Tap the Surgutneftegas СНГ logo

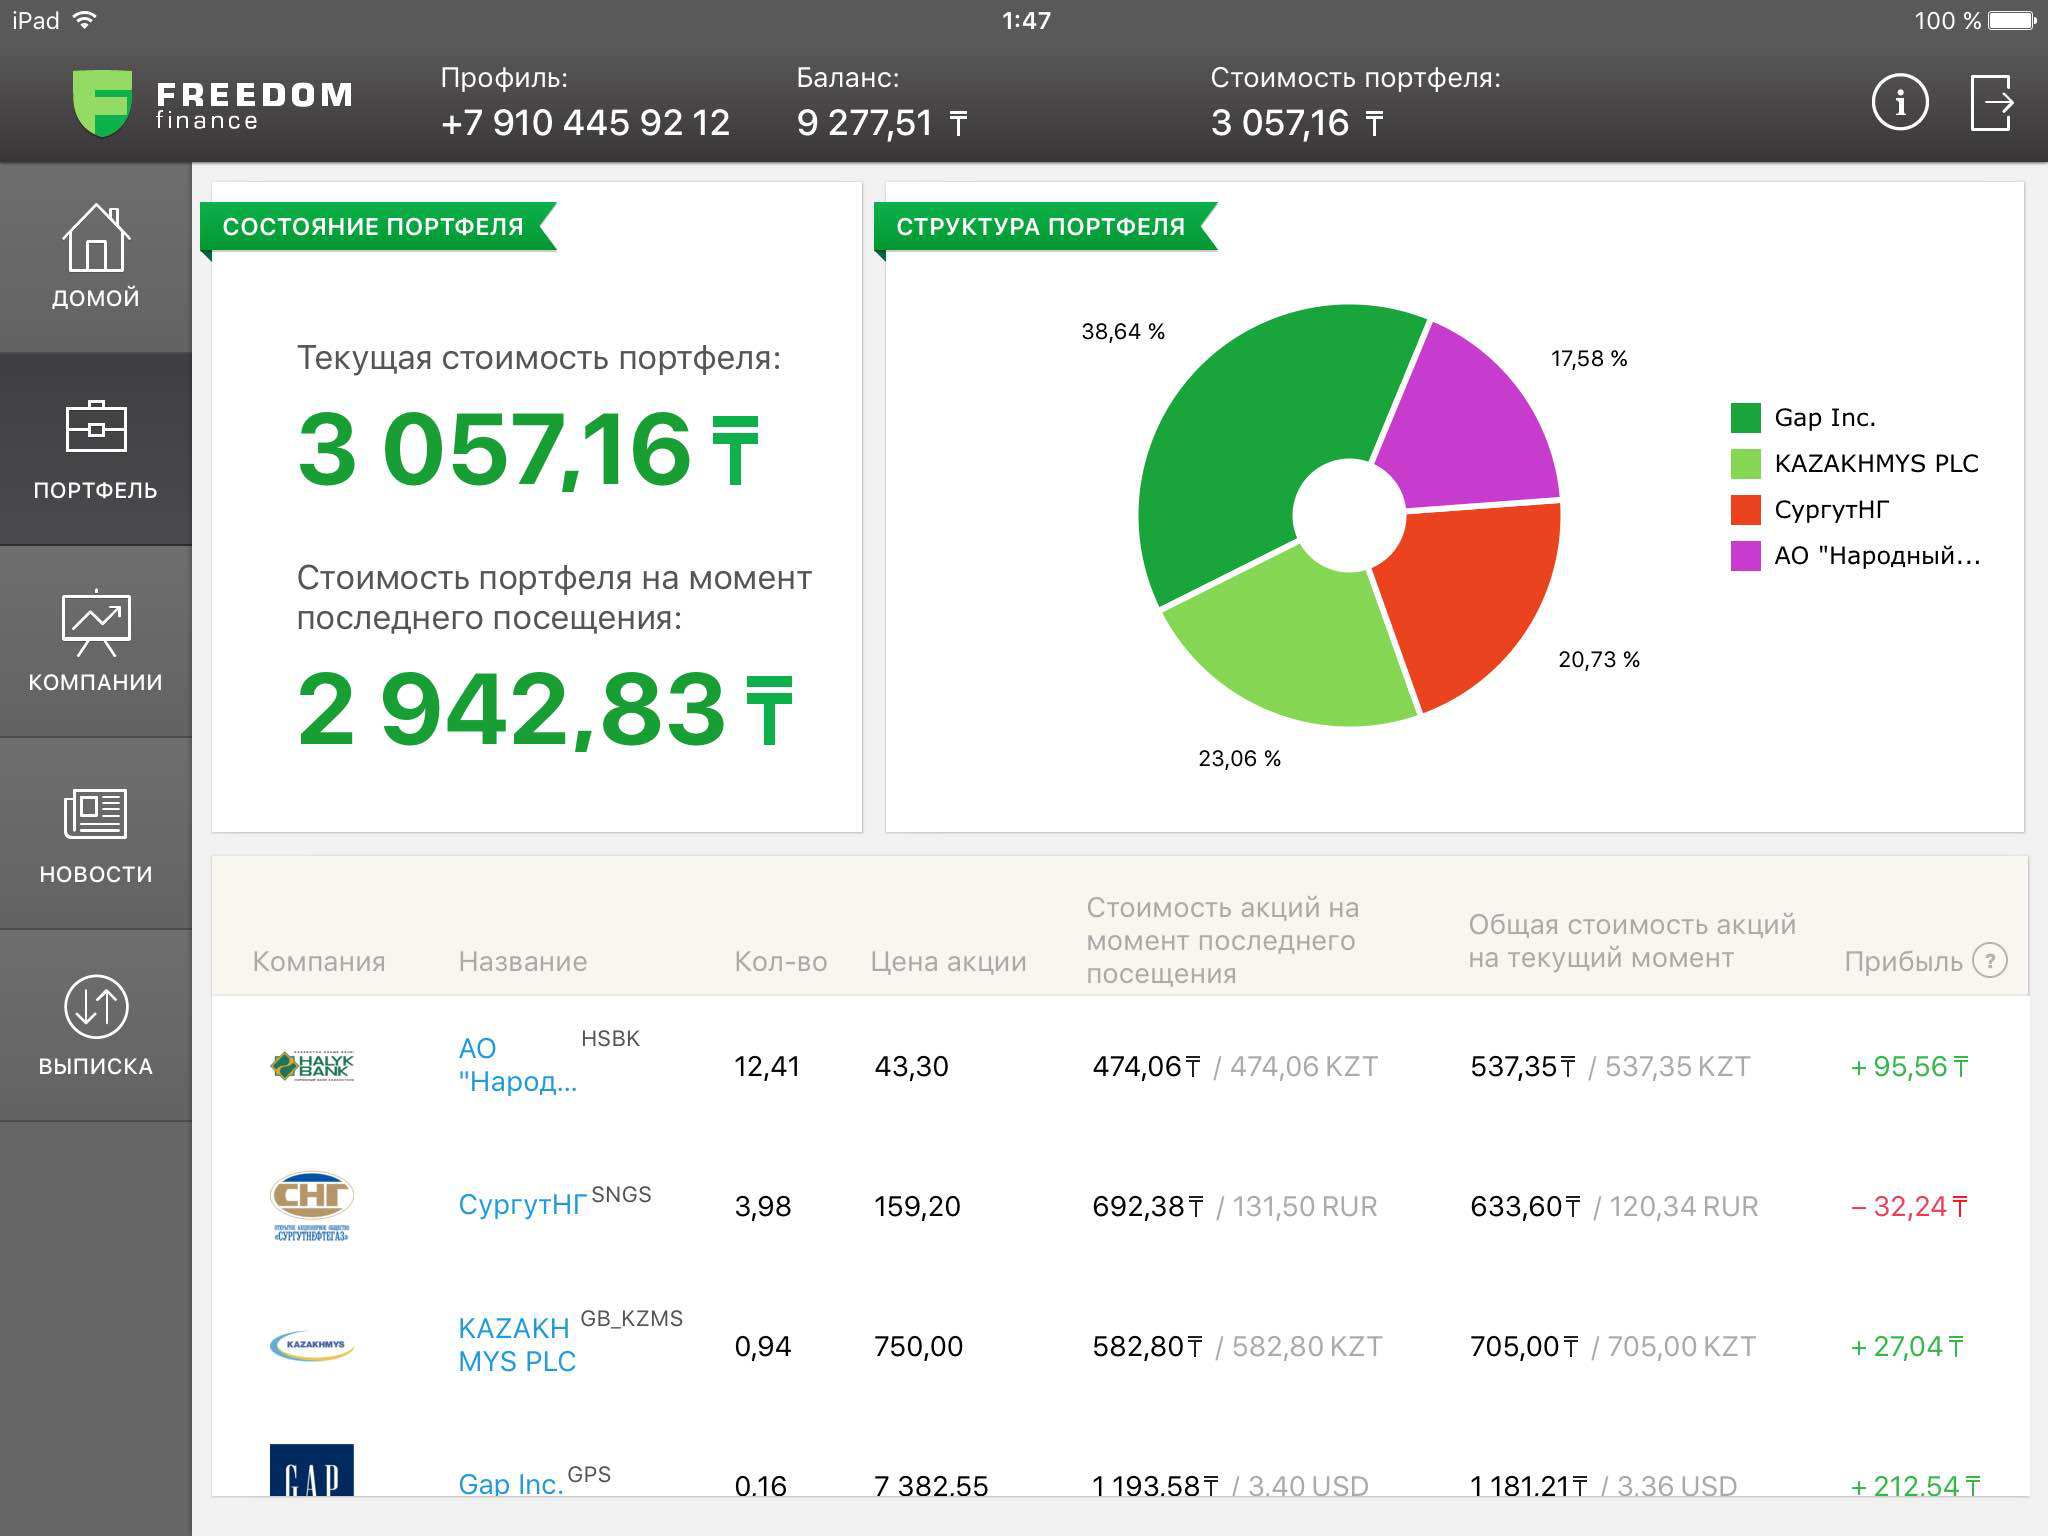(x=312, y=1207)
